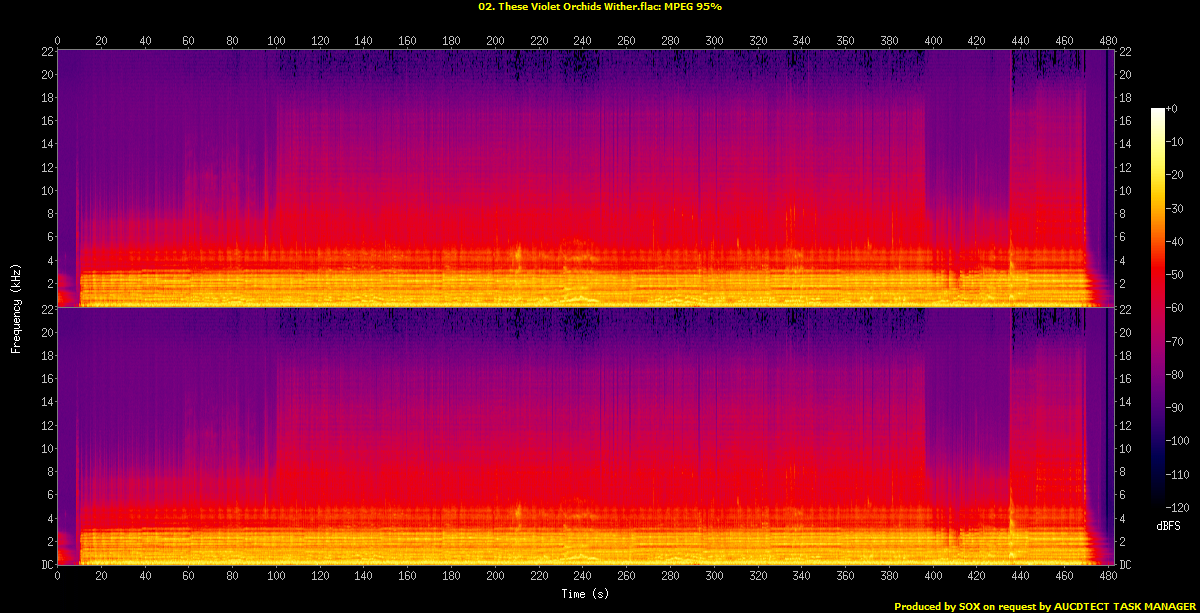Click the bright spot near 210s in upper channel
The width and height of the screenshot is (1200, 613).
coord(517,253)
